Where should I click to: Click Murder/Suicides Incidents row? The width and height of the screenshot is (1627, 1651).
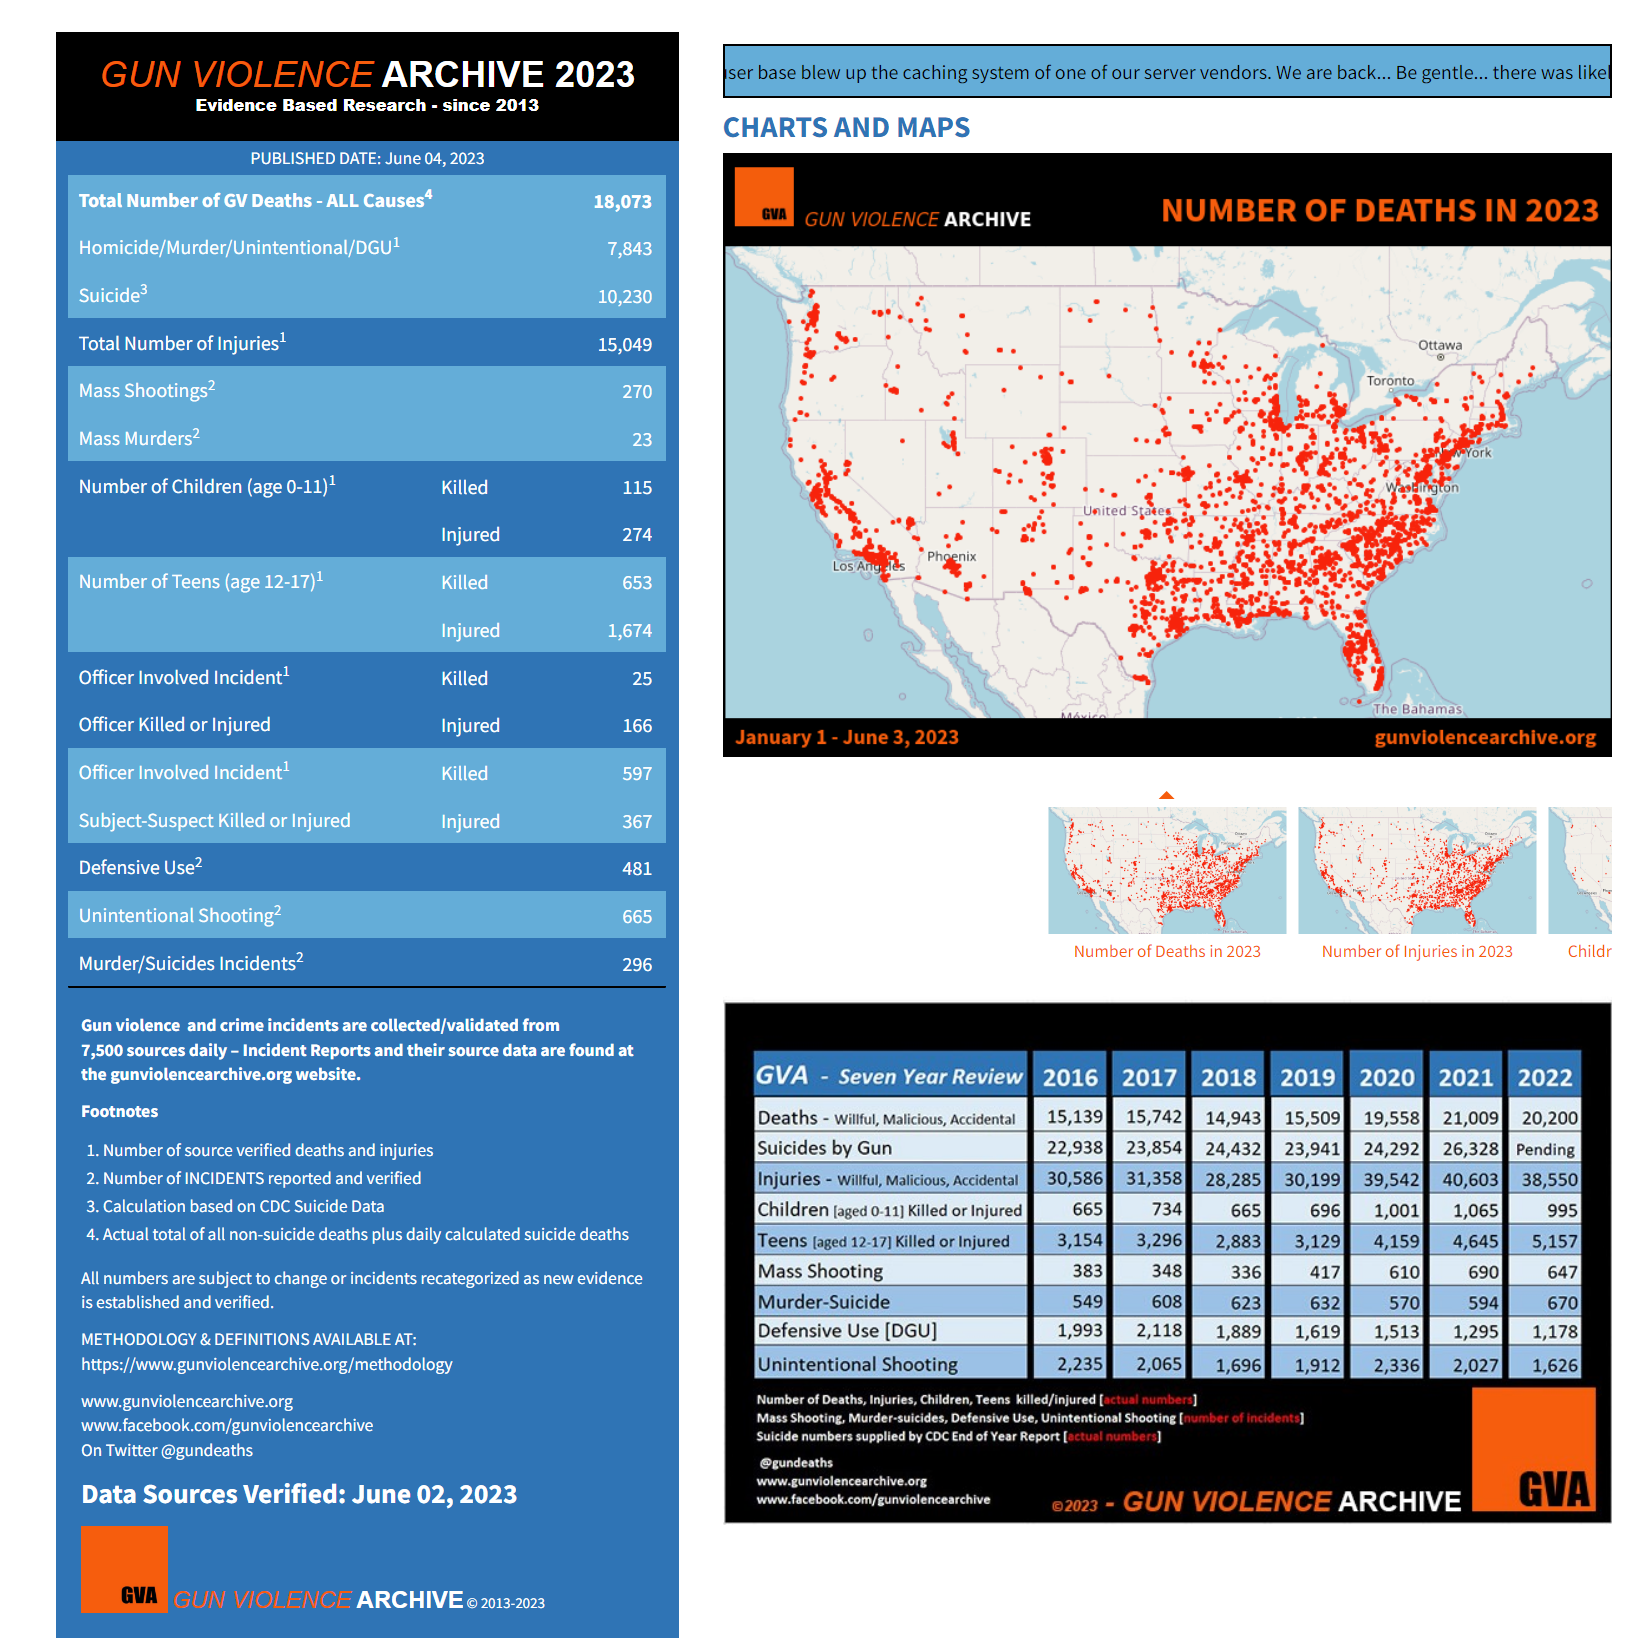click(x=367, y=962)
